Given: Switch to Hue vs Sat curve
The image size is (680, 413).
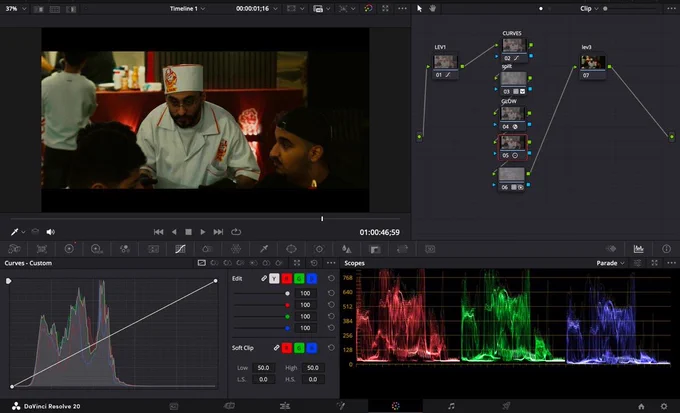Looking at the screenshot, I should tap(227, 263).
